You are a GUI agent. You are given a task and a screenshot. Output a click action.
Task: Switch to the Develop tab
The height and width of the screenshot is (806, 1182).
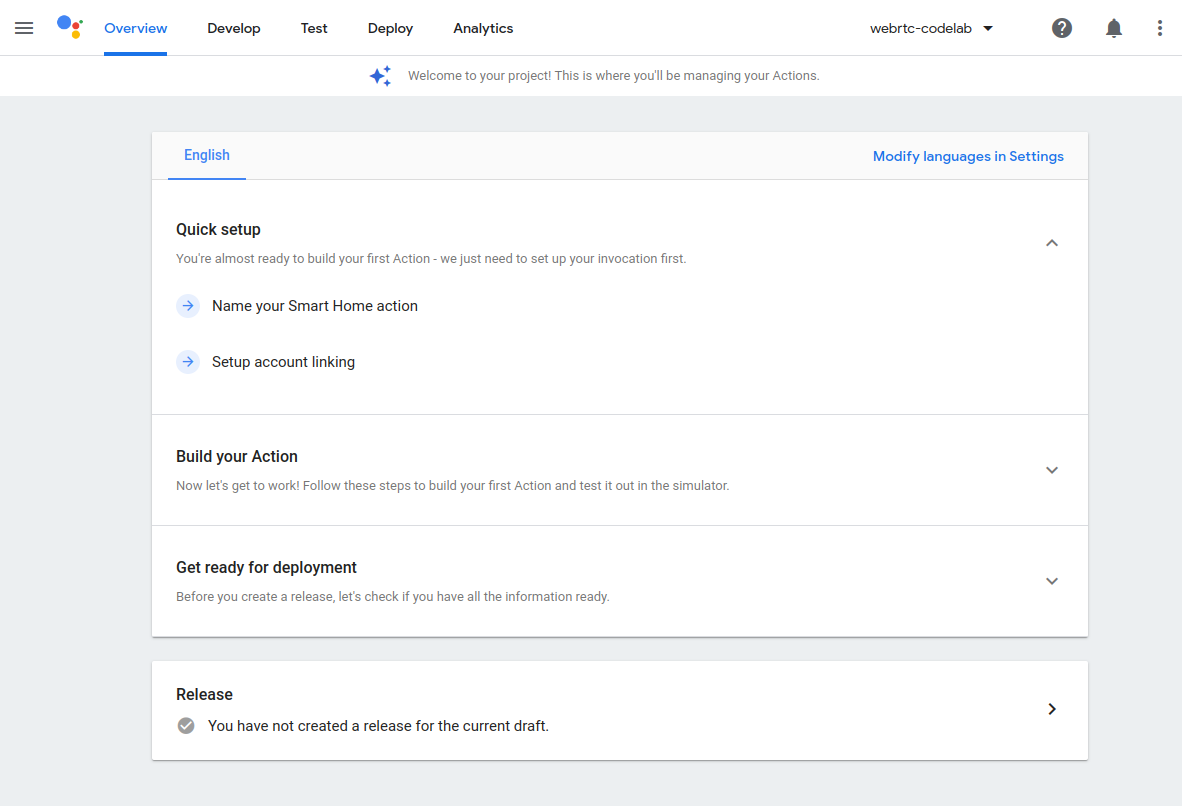click(x=234, y=28)
